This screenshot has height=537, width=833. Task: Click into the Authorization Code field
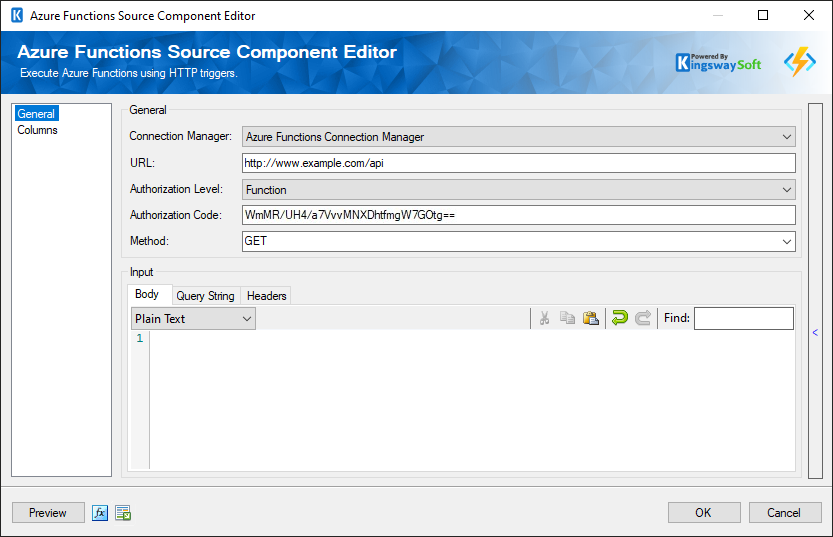(x=518, y=215)
